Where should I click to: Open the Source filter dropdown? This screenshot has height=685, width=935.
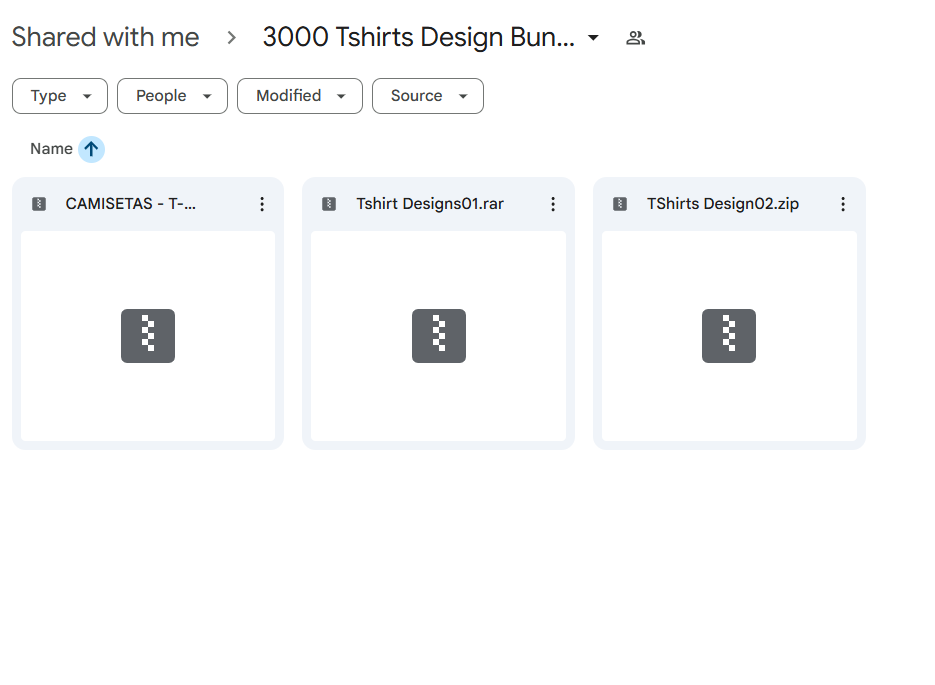[x=428, y=96]
